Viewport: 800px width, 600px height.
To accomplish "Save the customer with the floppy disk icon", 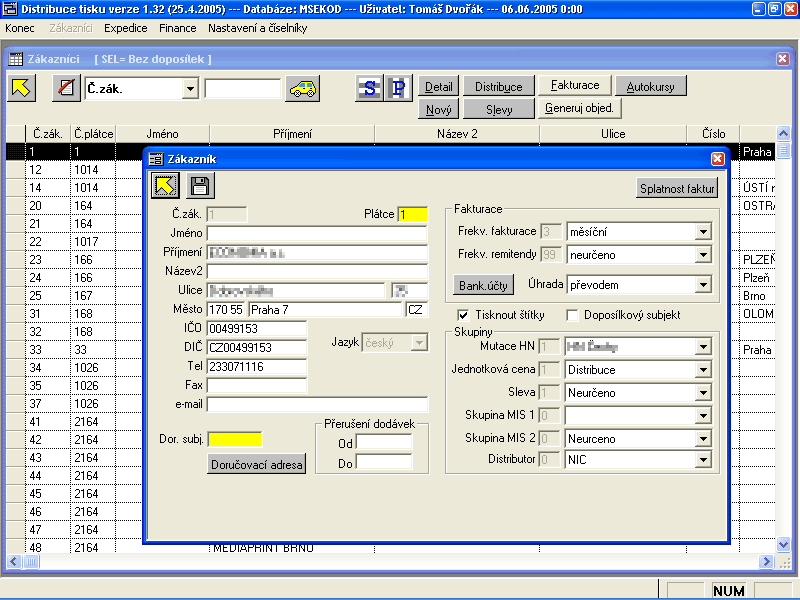I will 200,185.
